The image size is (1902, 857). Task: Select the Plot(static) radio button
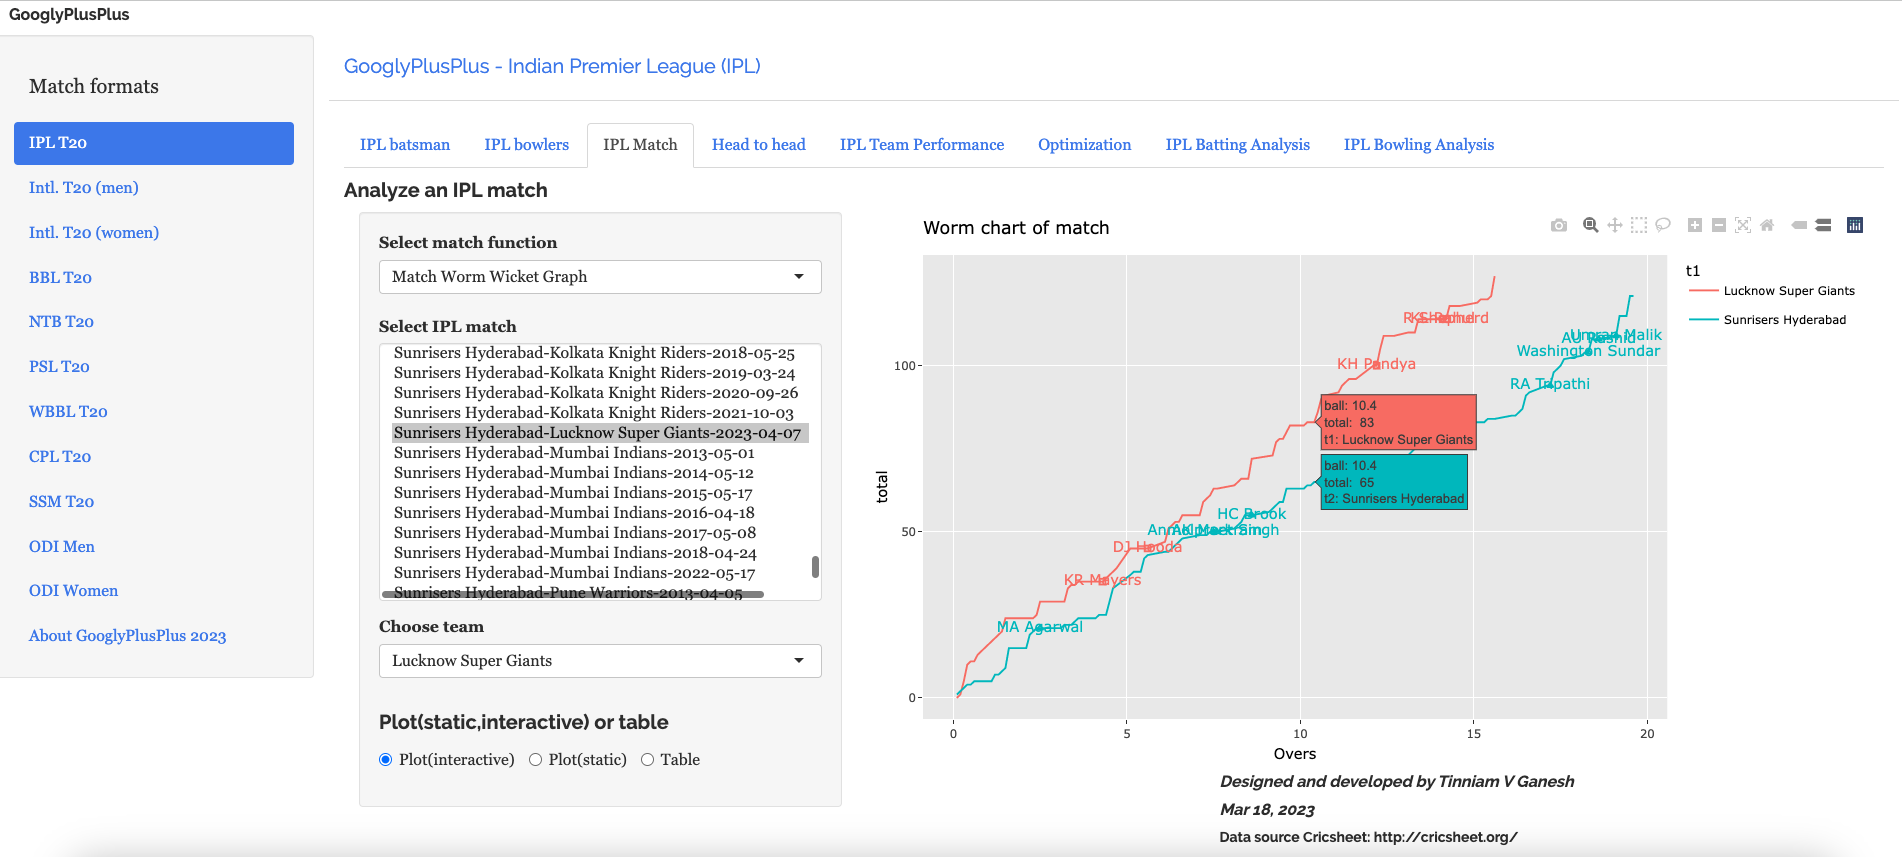[536, 760]
